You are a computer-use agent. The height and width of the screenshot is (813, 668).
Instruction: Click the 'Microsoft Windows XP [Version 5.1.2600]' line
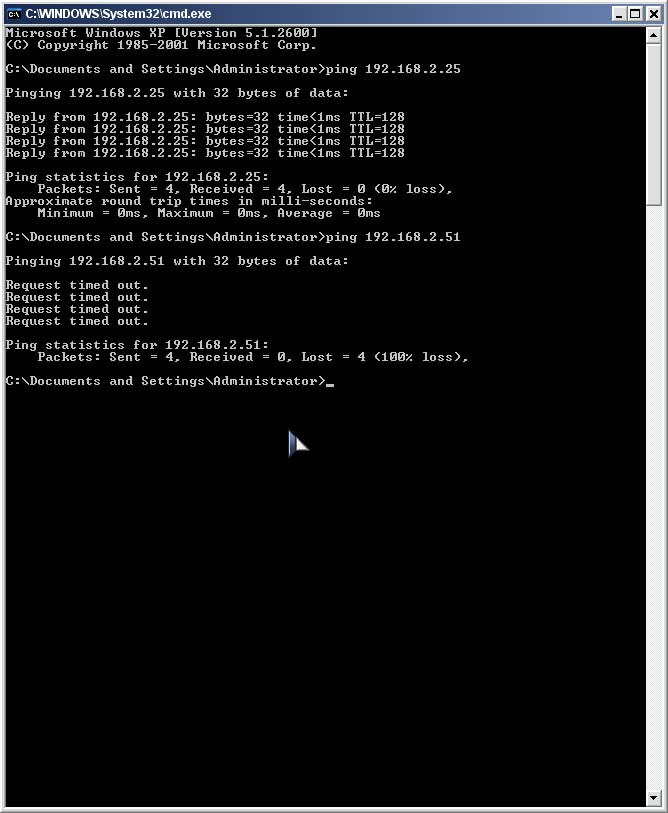click(161, 33)
